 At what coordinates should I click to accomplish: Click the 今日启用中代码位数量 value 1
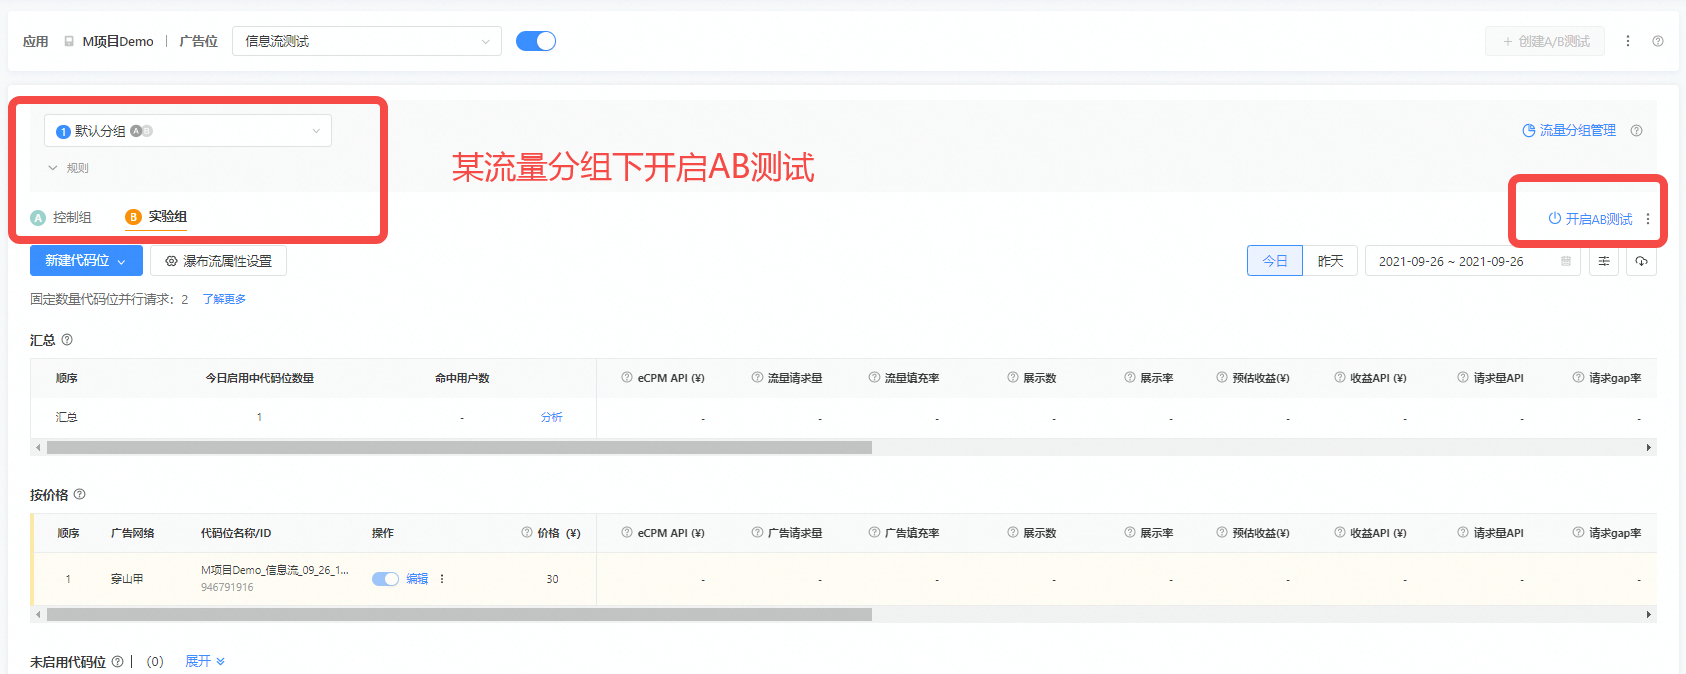point(259,417)
